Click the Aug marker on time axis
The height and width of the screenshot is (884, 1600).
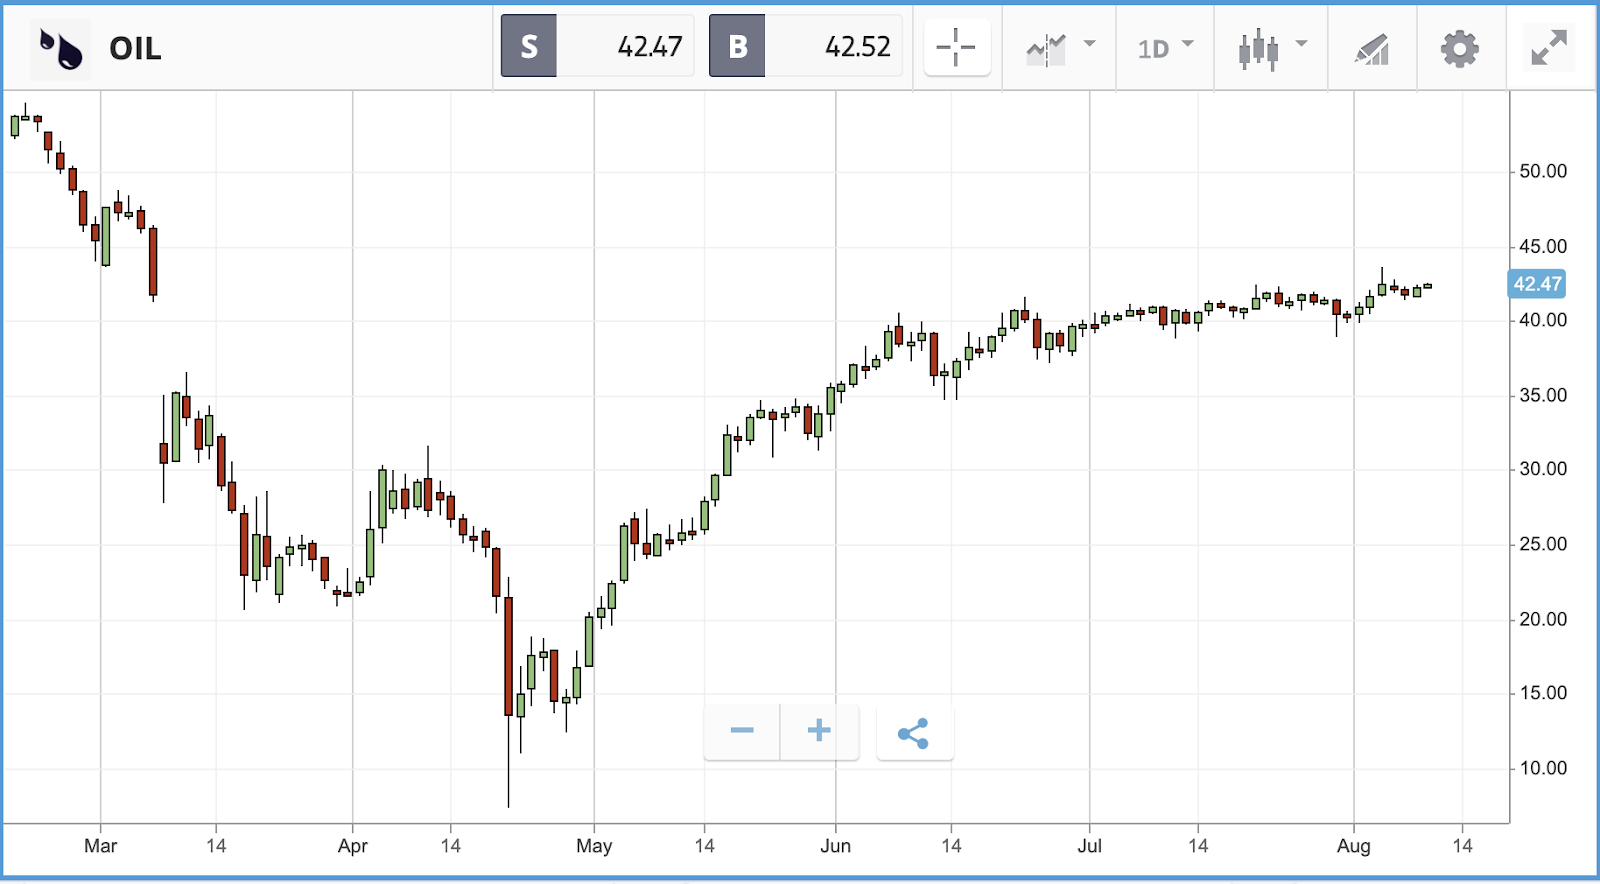(1353, 846)
